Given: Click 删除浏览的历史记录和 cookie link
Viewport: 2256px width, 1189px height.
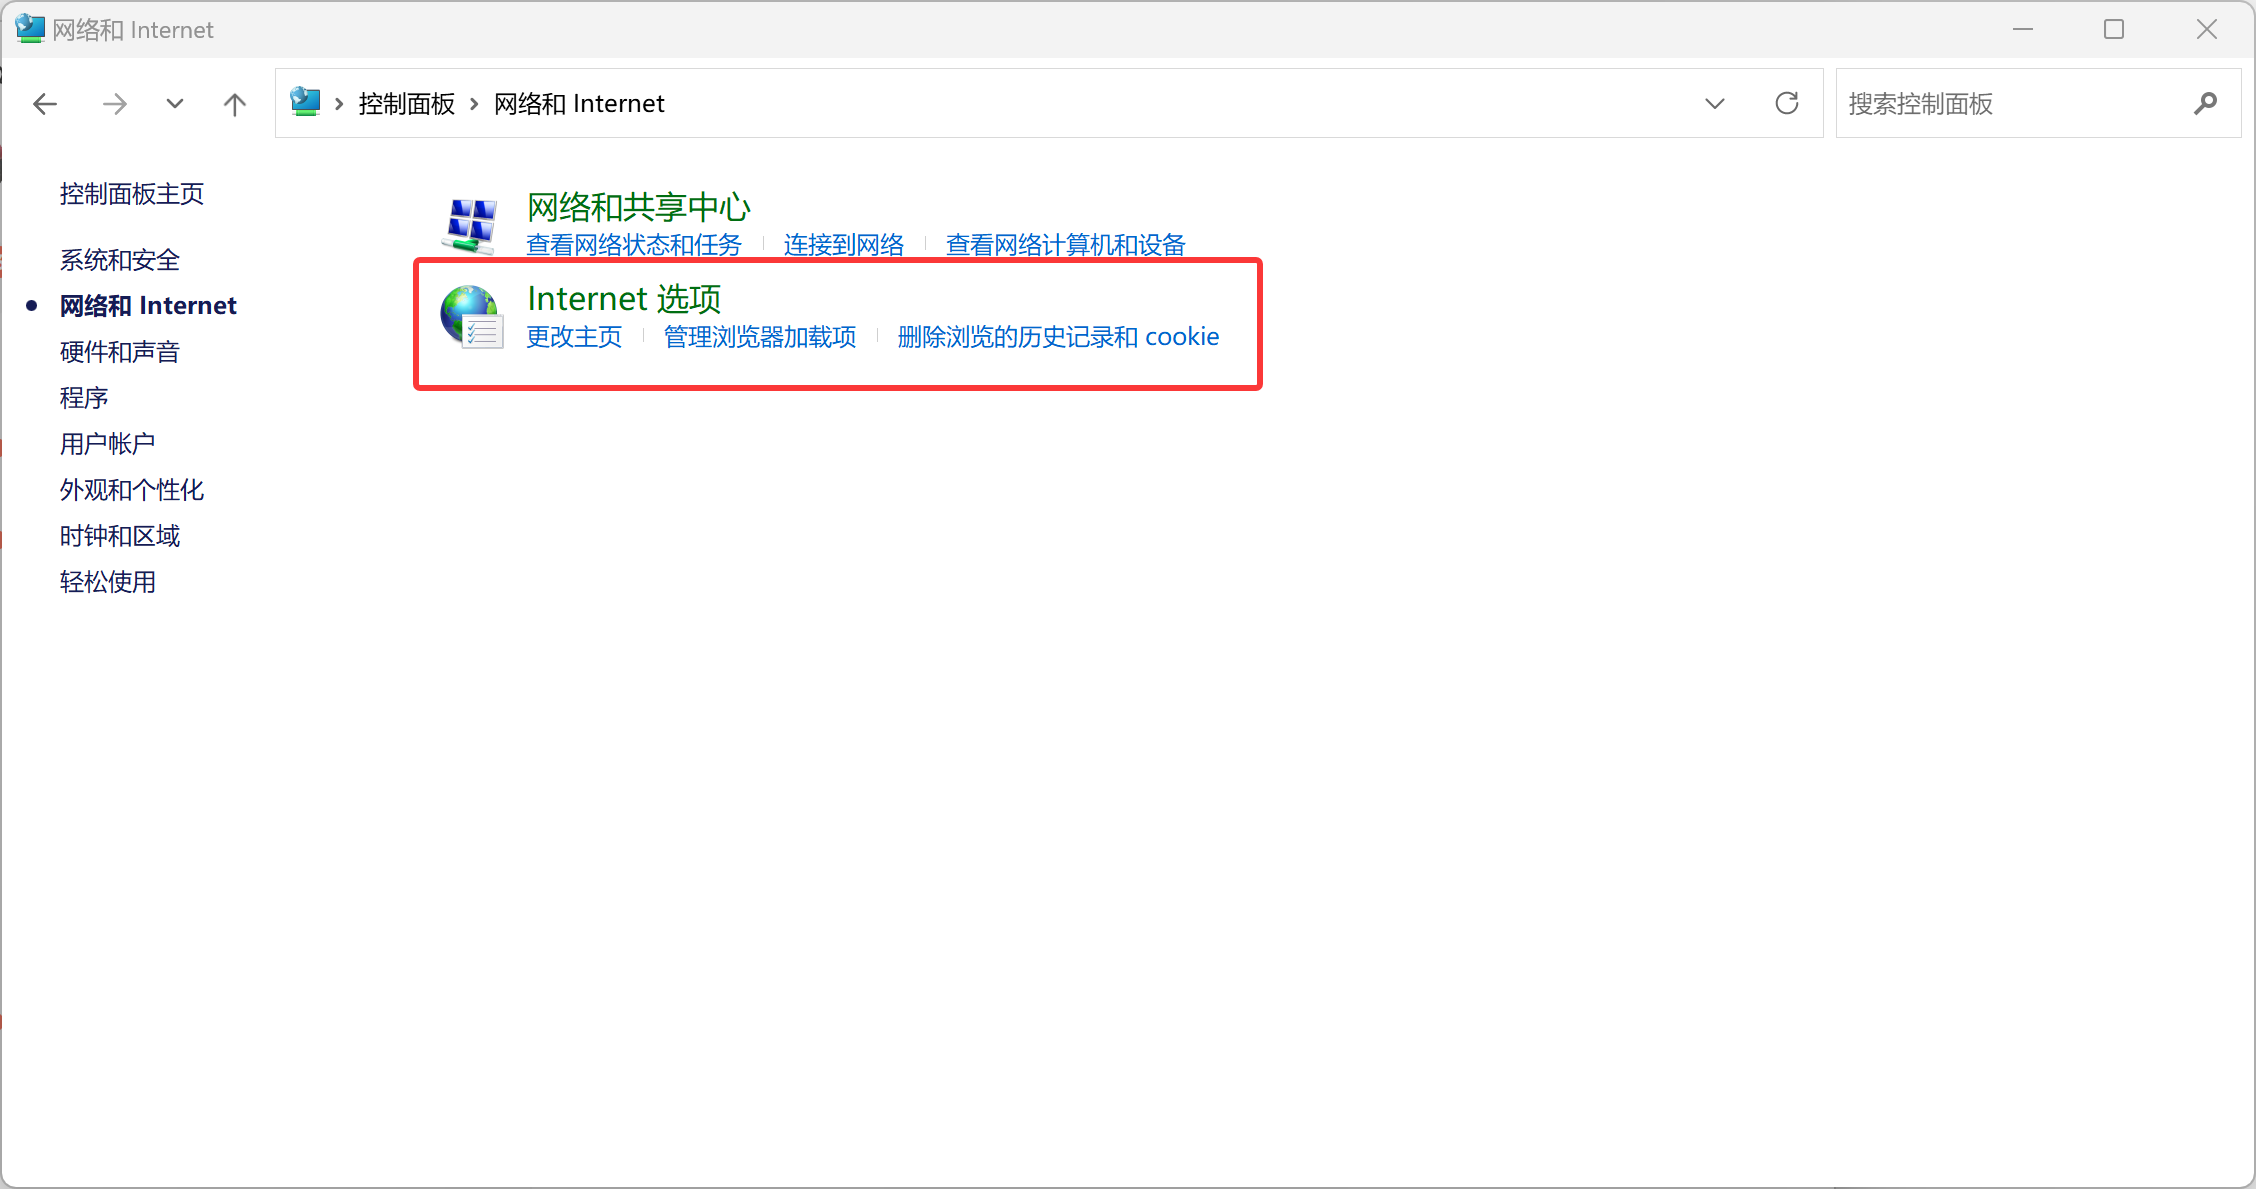Looking at the screenshot, I should (1058, 337).
